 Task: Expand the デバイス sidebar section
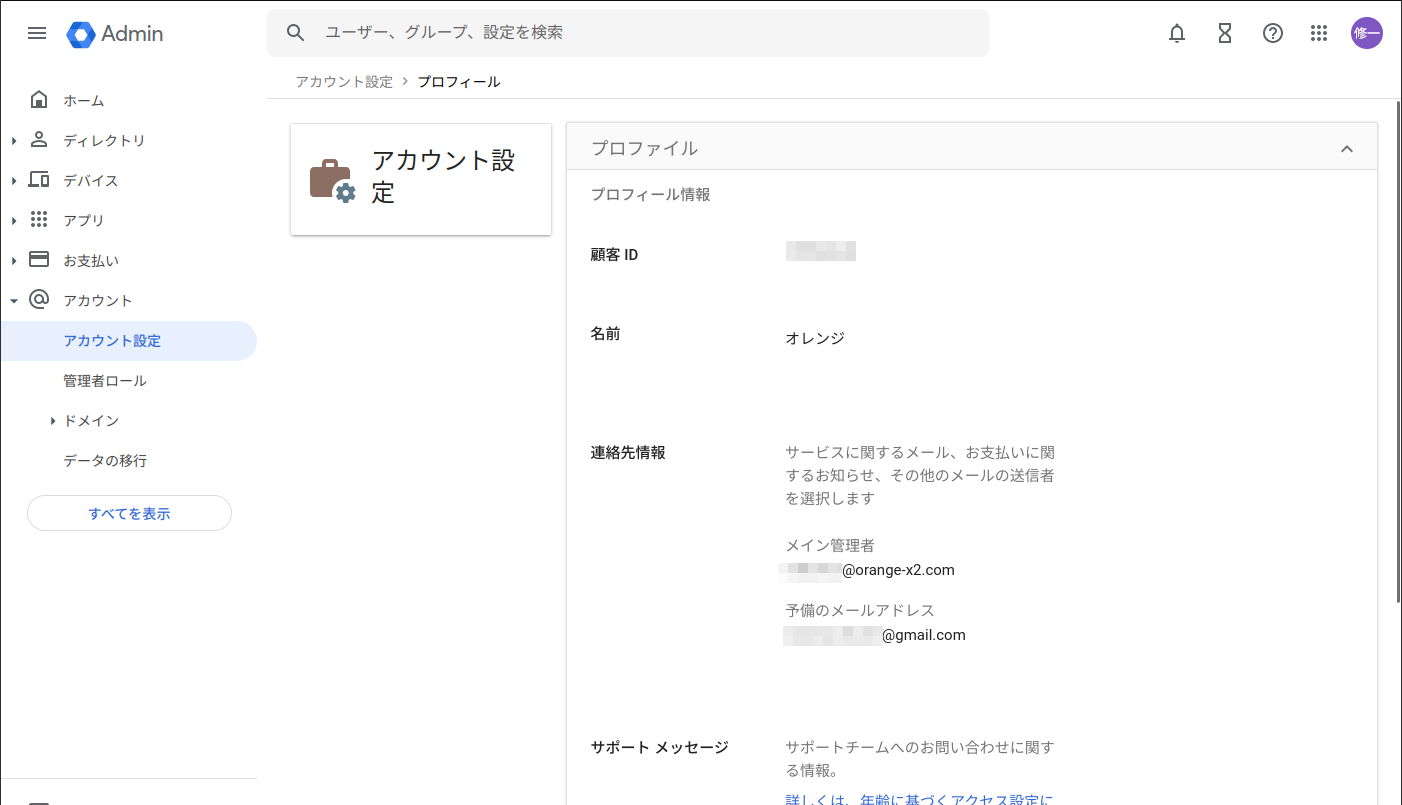click(14, 181)
